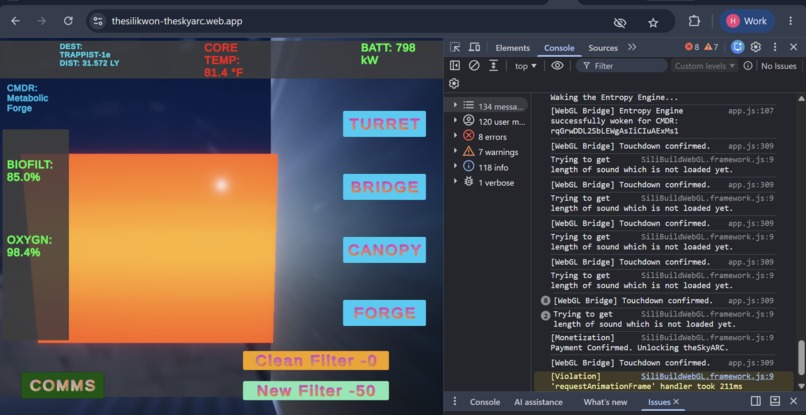Click the console scrollbar thumb
This screenshot has width=806, height=415.
click(x=800, y=358)
